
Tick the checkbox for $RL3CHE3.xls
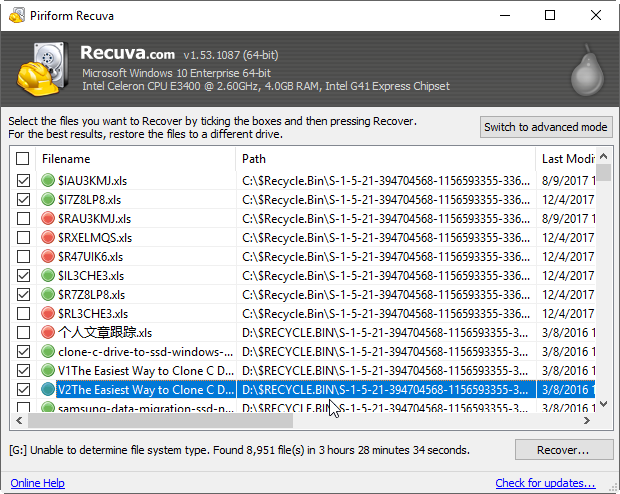(23, 313)
